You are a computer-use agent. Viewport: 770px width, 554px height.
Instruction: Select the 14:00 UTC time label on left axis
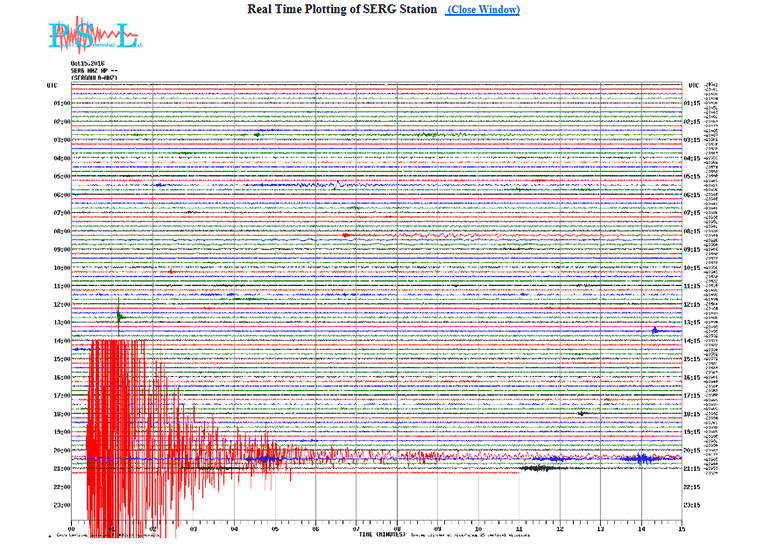click(x=59, y=341)
